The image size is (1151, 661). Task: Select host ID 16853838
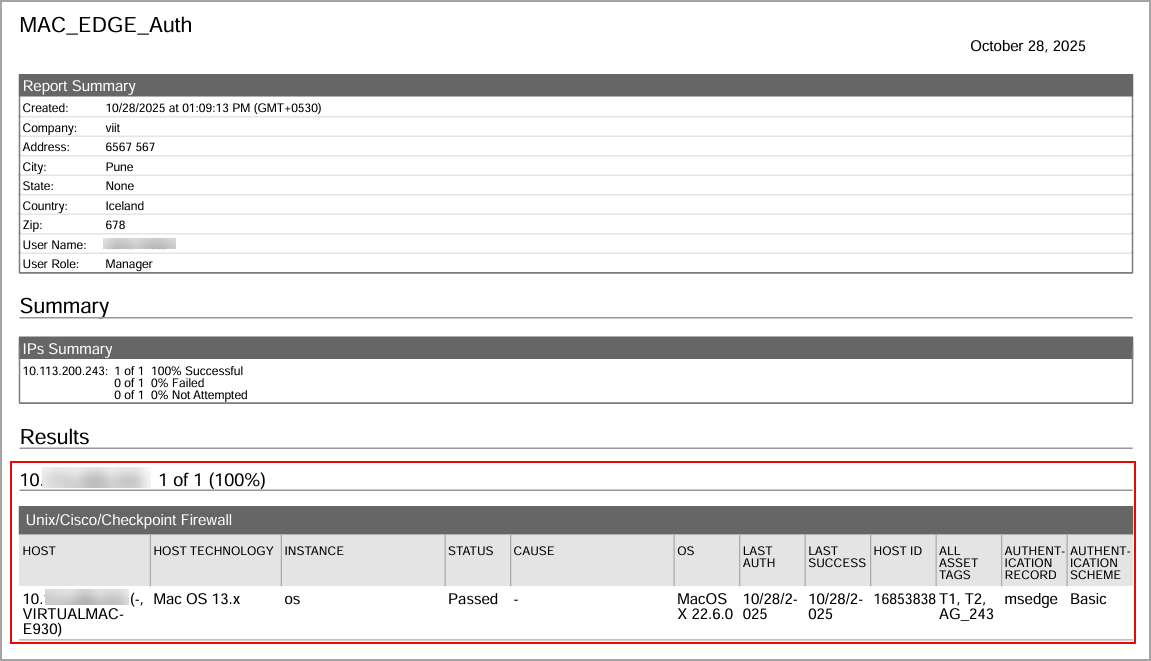coord(904,599)
